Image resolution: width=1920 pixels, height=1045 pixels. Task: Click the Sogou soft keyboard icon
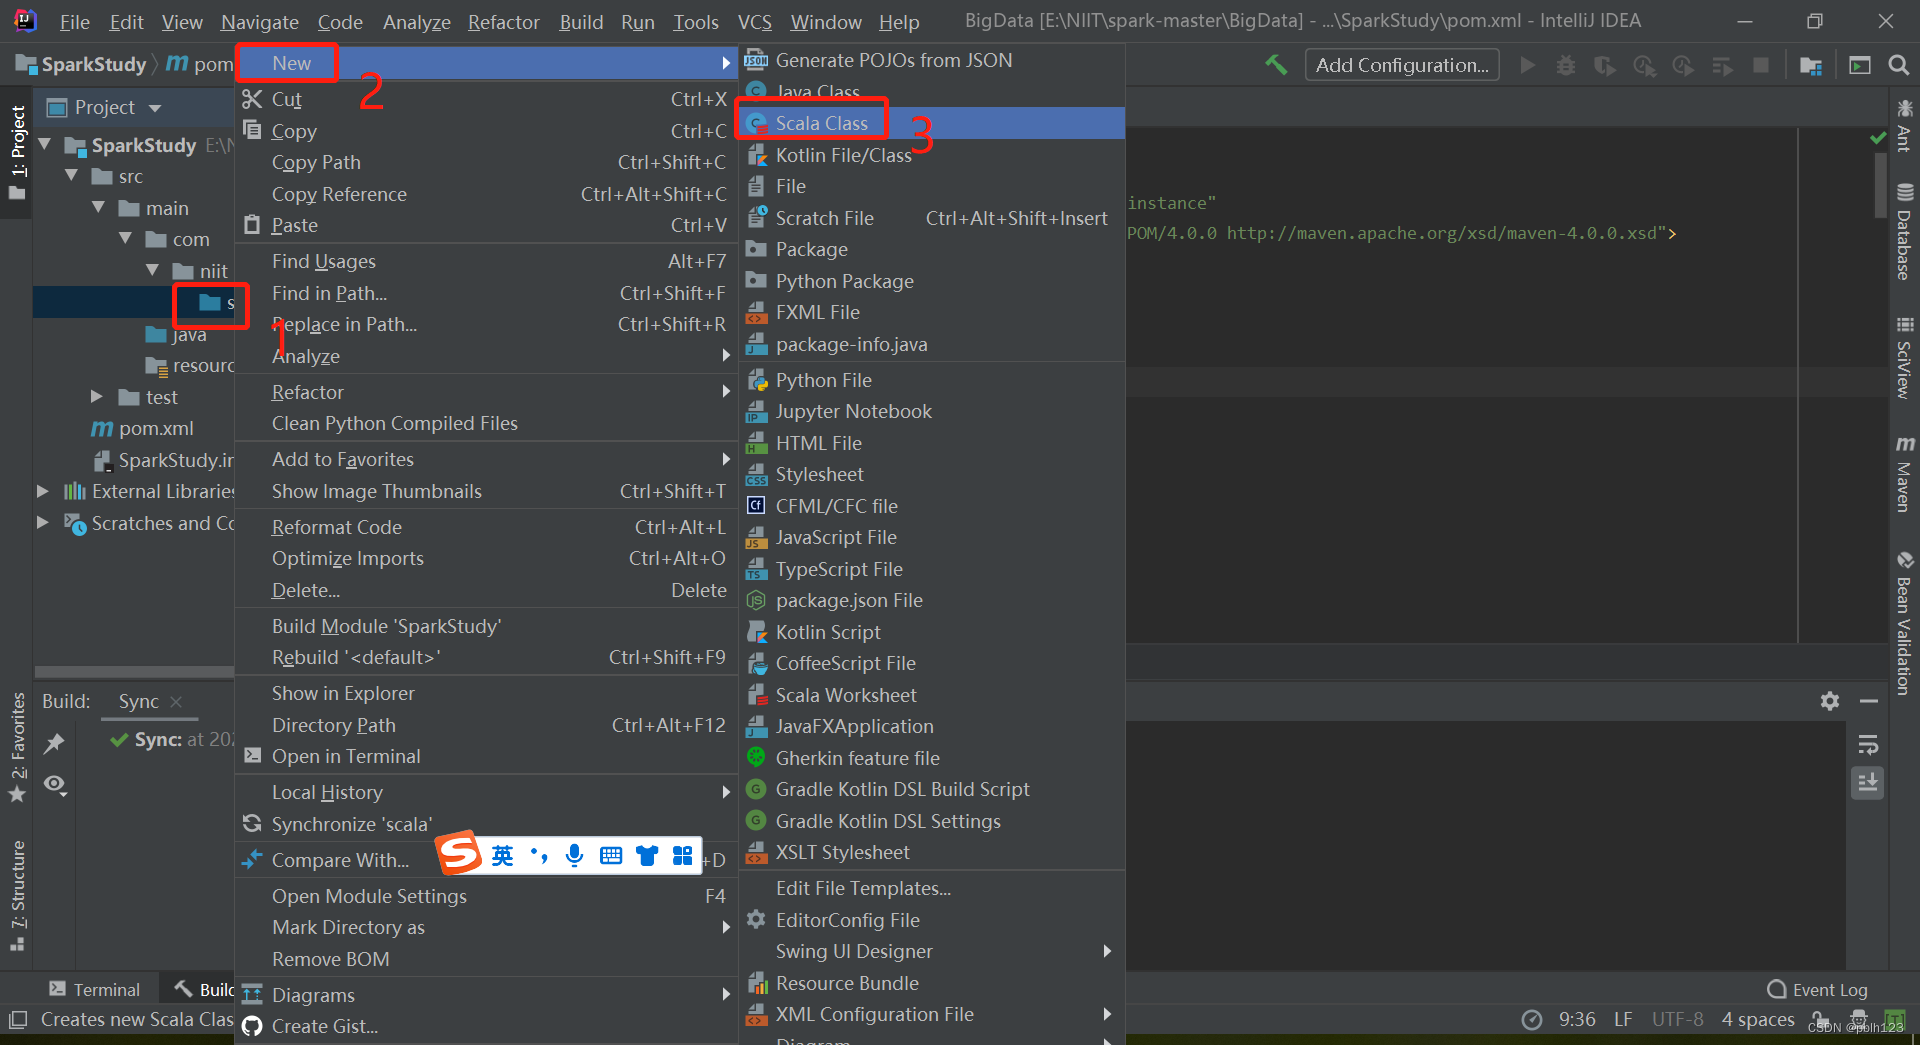(611, 855)
